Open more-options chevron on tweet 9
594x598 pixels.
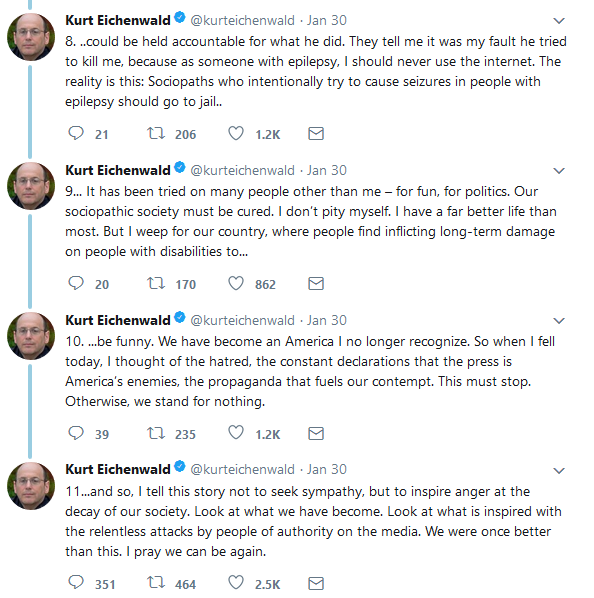pos(559,170)
